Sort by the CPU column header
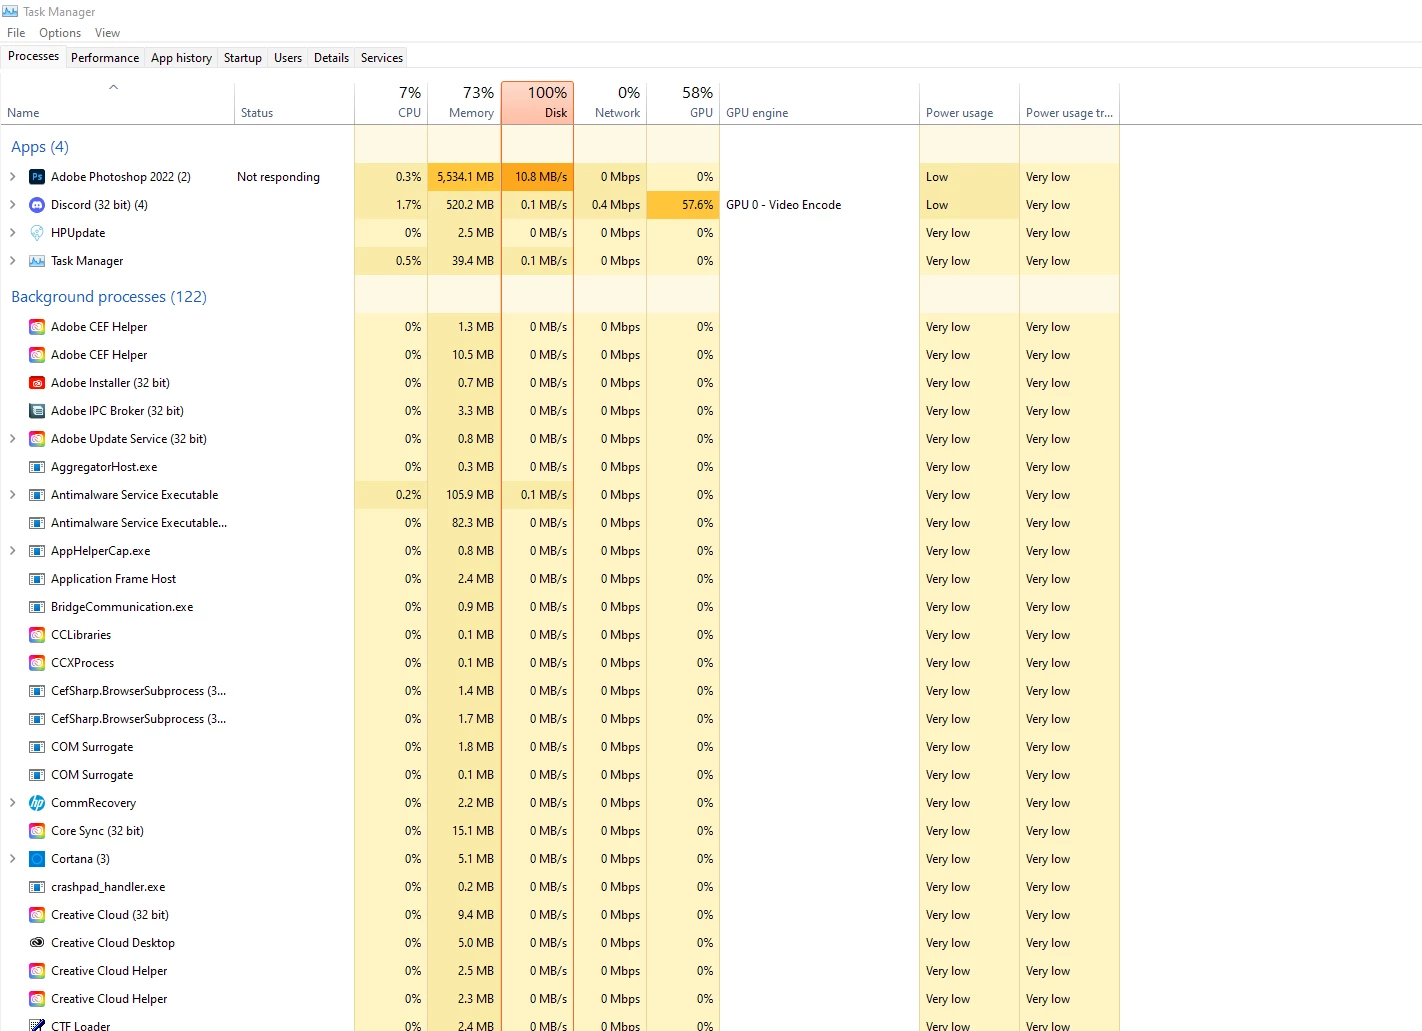This screenshot has height=1031, width=1422. (391, 103)
